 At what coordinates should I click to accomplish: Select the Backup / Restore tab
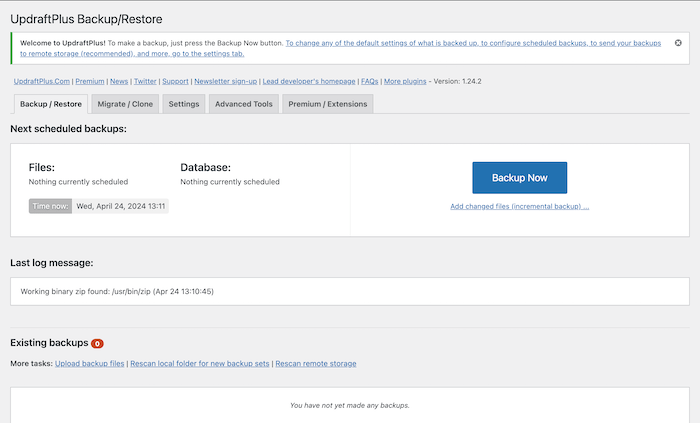coord(51,104)
